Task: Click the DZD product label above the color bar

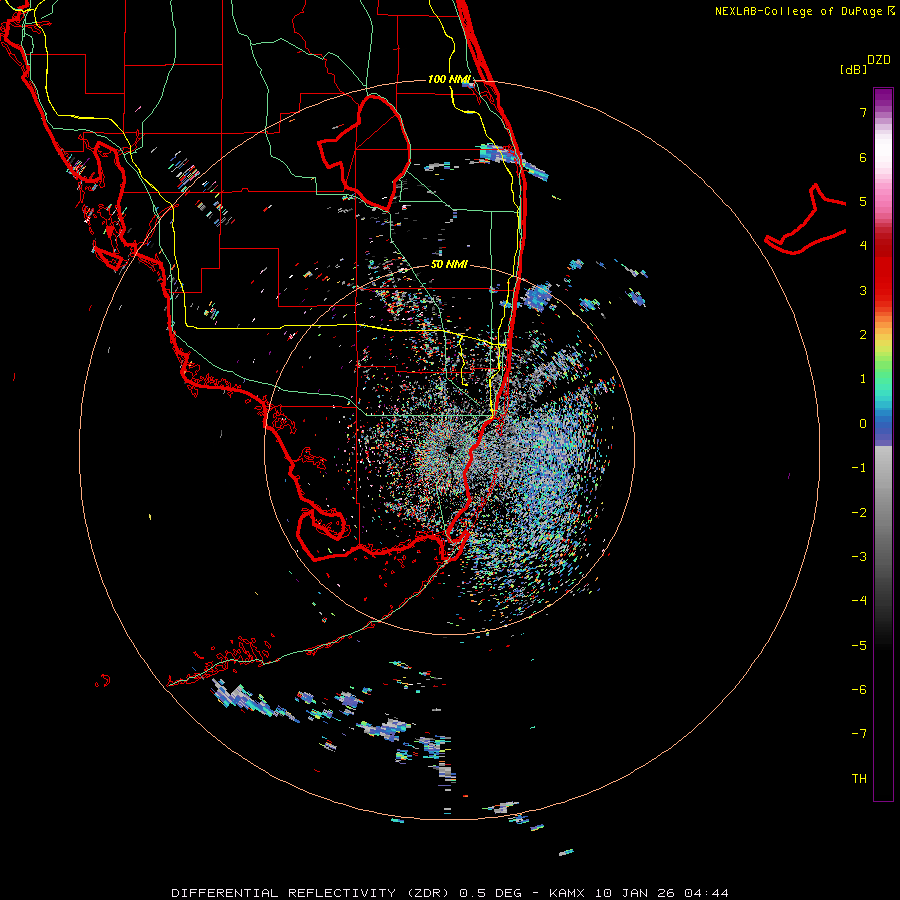Action: (x=879, y=60)
